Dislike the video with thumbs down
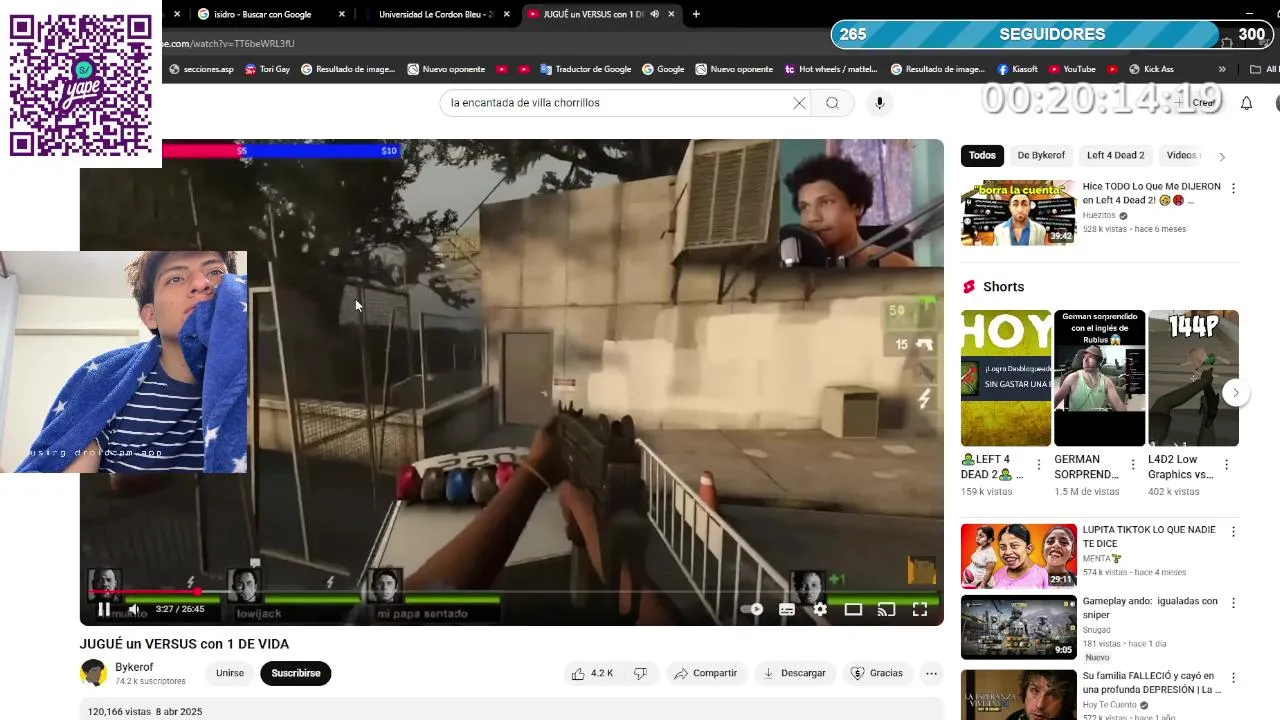This screenshot has height=720, width=1280. click(x=641, y=673)
